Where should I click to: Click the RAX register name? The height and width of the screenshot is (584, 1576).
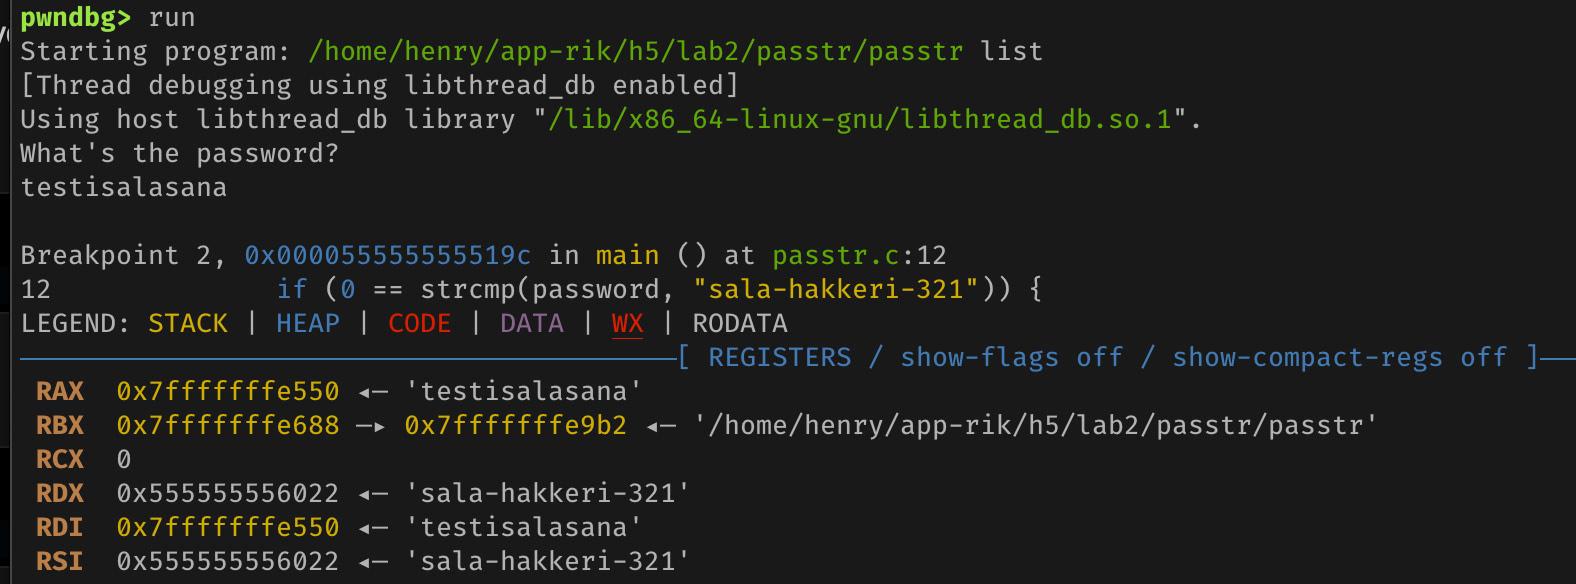[60, 392]
